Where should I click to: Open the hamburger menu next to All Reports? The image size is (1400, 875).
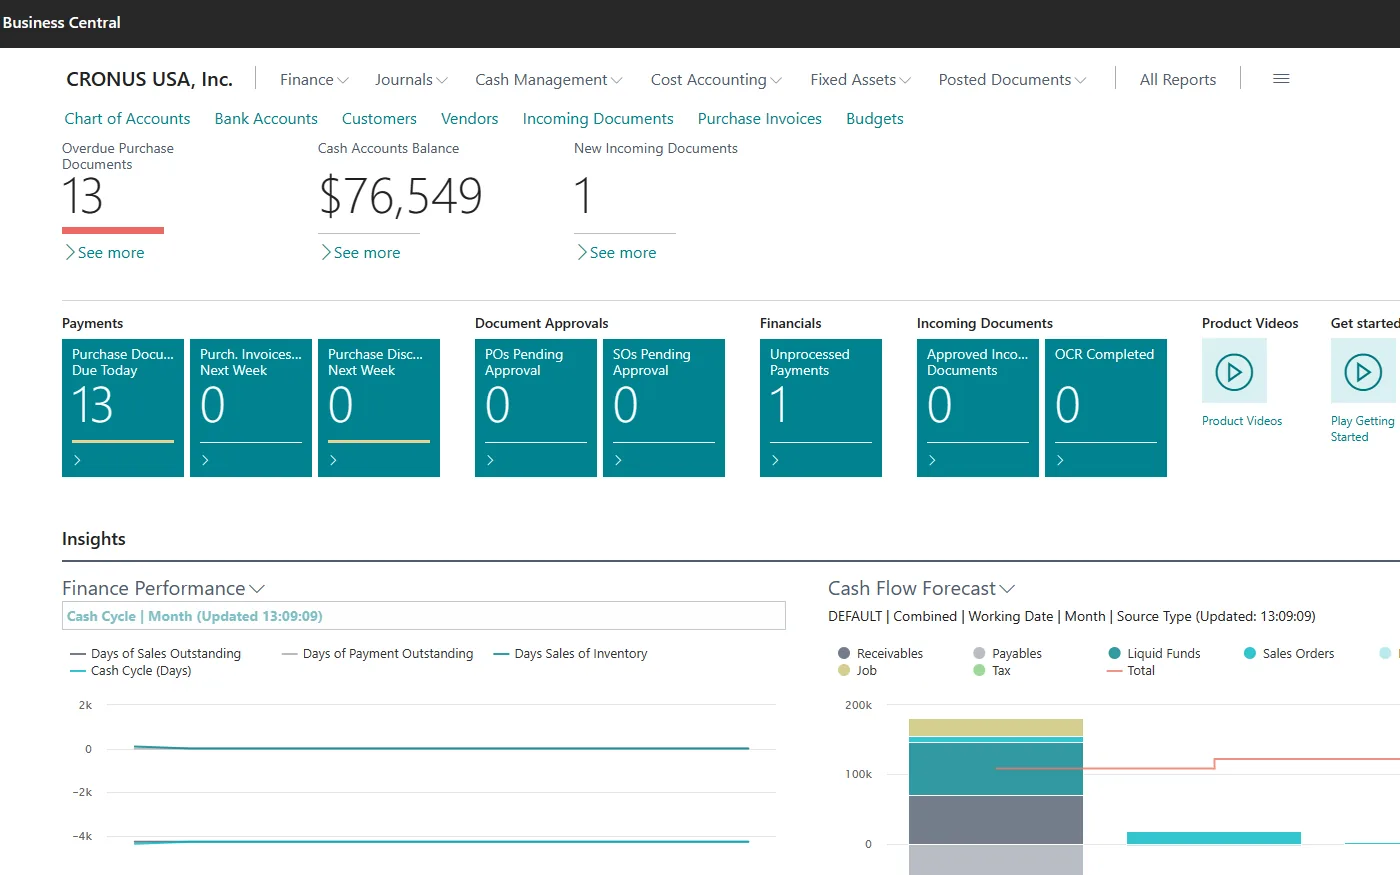pos(1281,79)
